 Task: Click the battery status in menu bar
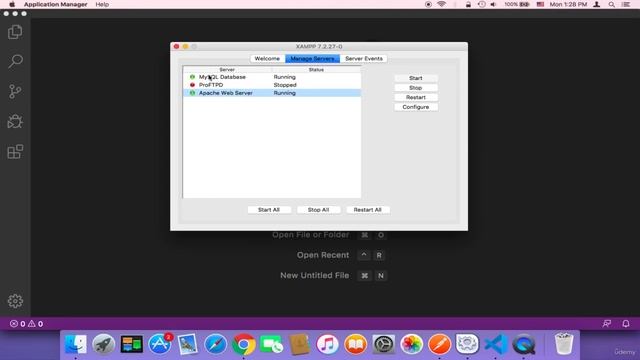pyautogui.click(x=517, y=4)
